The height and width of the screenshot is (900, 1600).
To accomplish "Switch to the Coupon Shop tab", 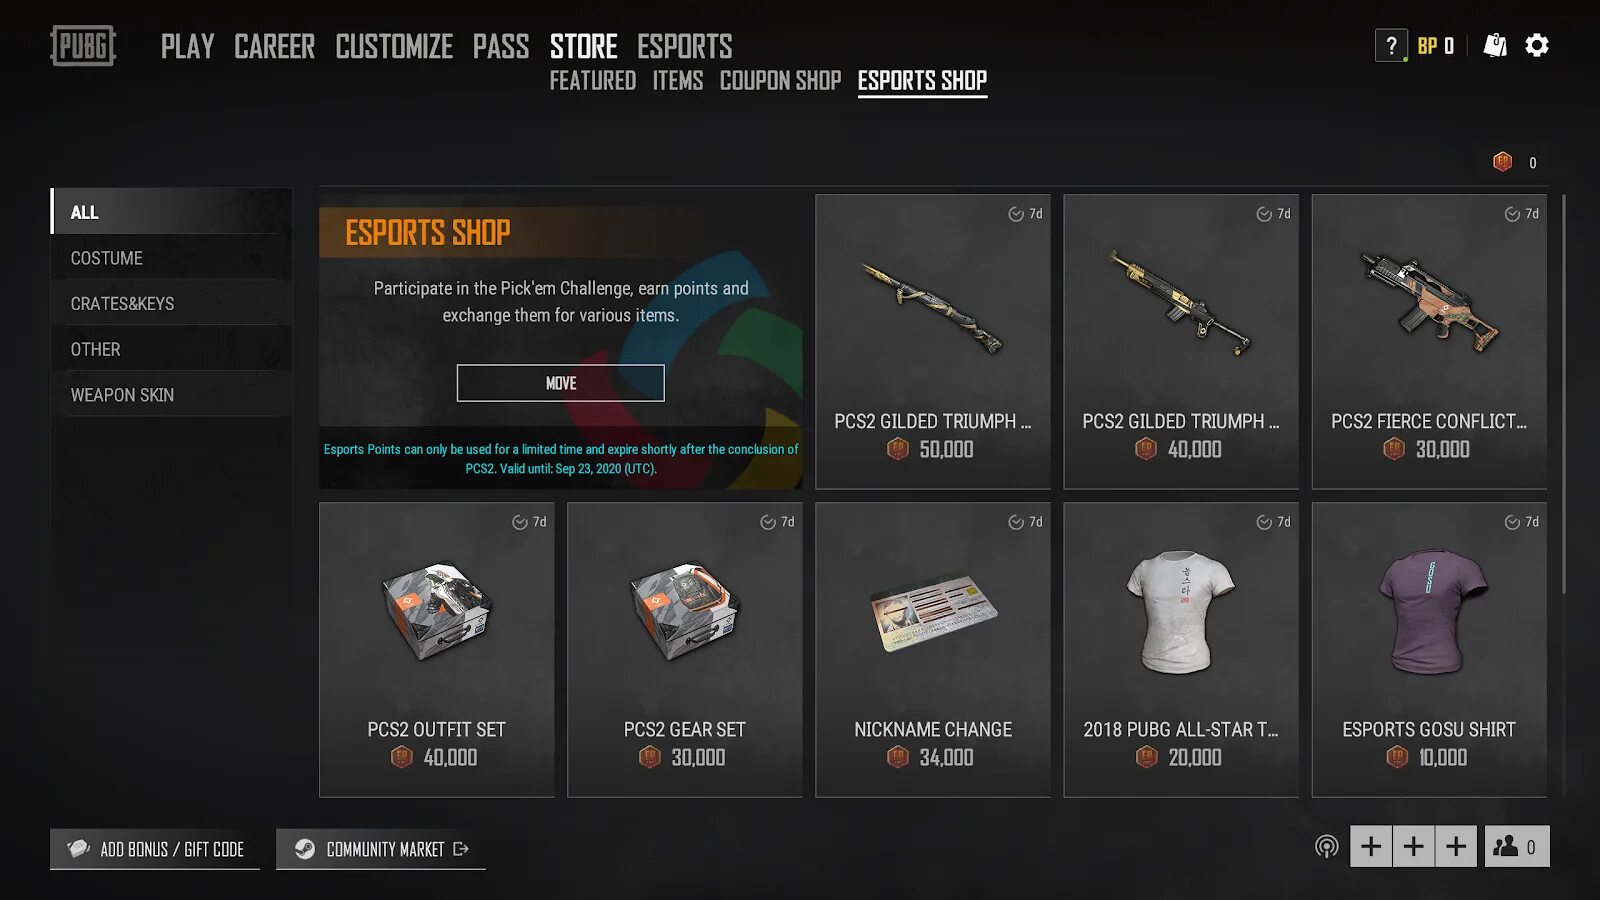I will tap(780, 80).
